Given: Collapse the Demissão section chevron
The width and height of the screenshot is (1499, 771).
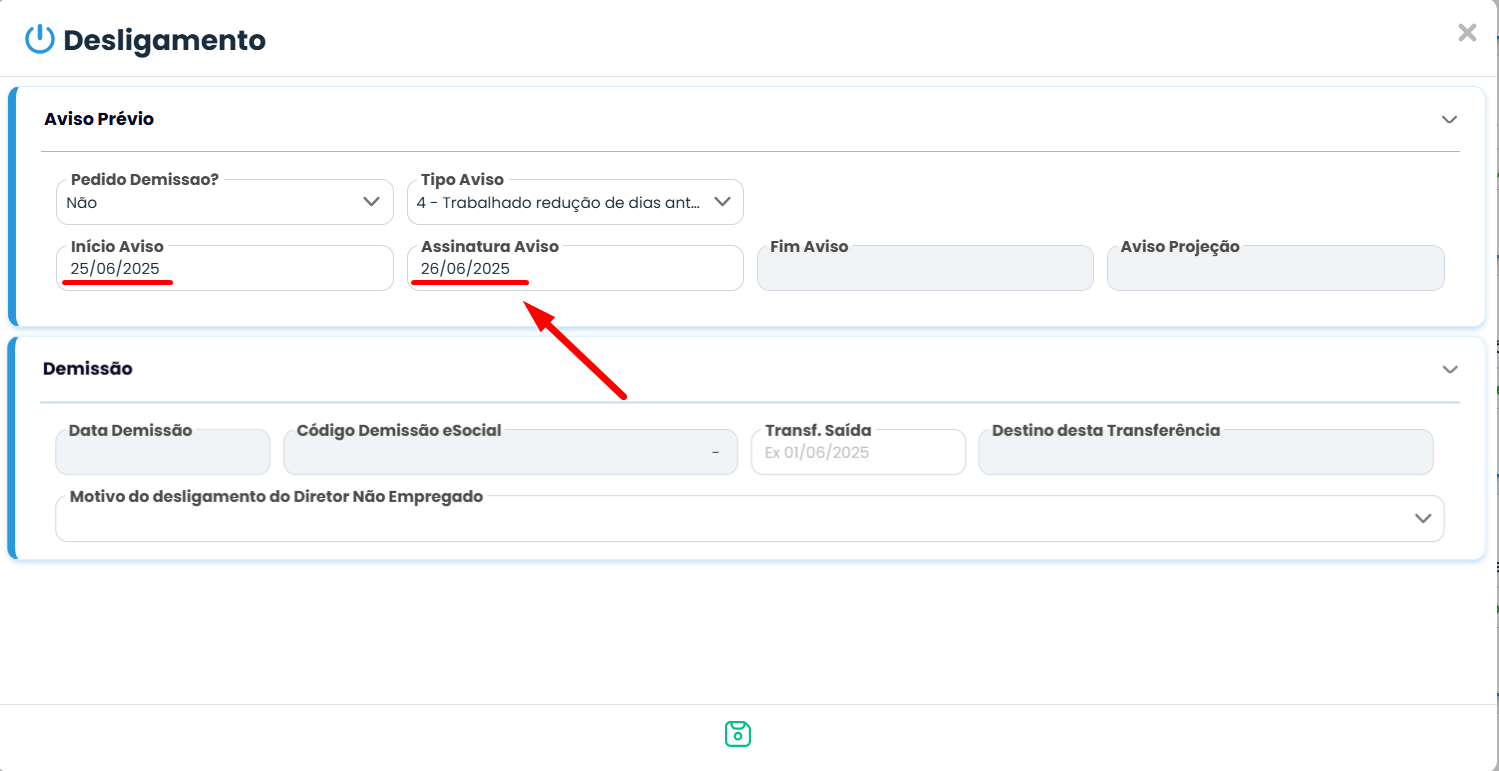Looking at the screenshot, I should [x=1449, y=369].
